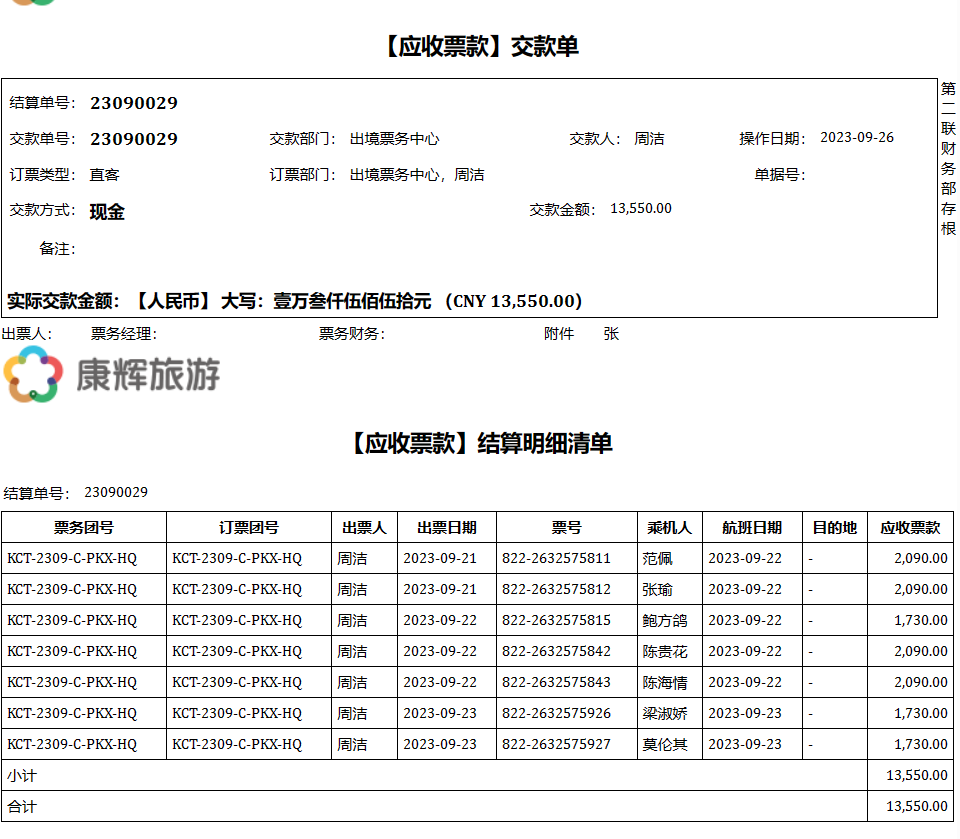Select the 【应收票款】交款单 title heading
This screenshot has height=839, width=960.
click(x=479, y=46)
